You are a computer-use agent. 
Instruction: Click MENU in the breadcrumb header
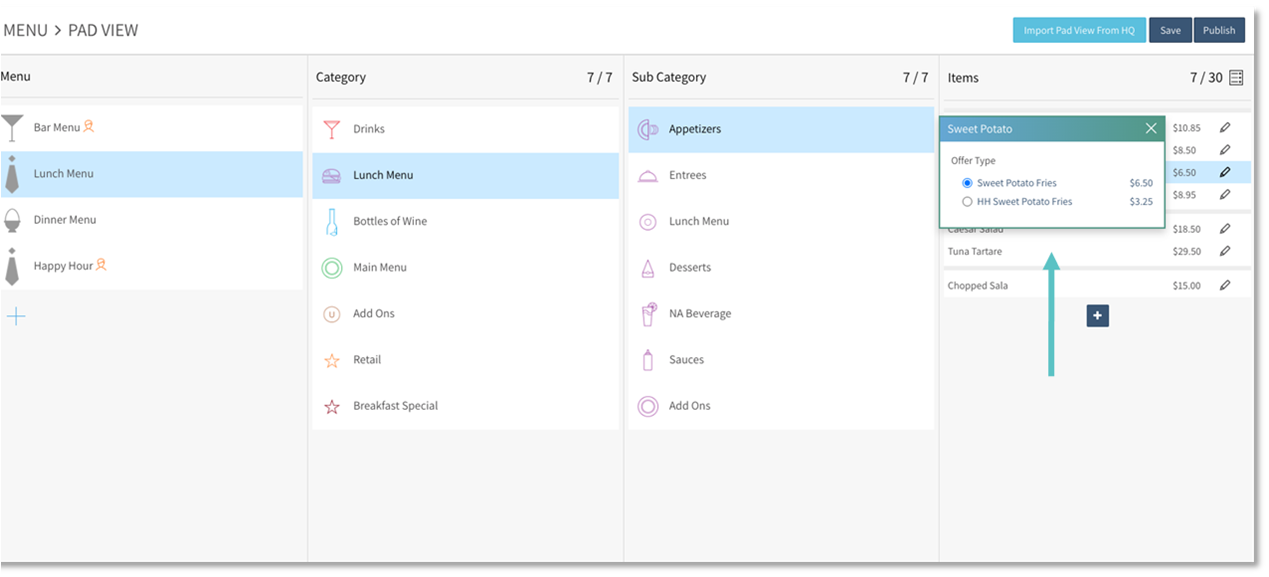(x=25, y=30)
